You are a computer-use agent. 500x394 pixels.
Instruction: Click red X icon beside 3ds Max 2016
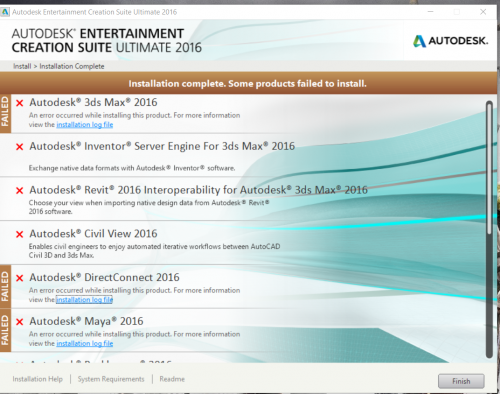point(20,103)
